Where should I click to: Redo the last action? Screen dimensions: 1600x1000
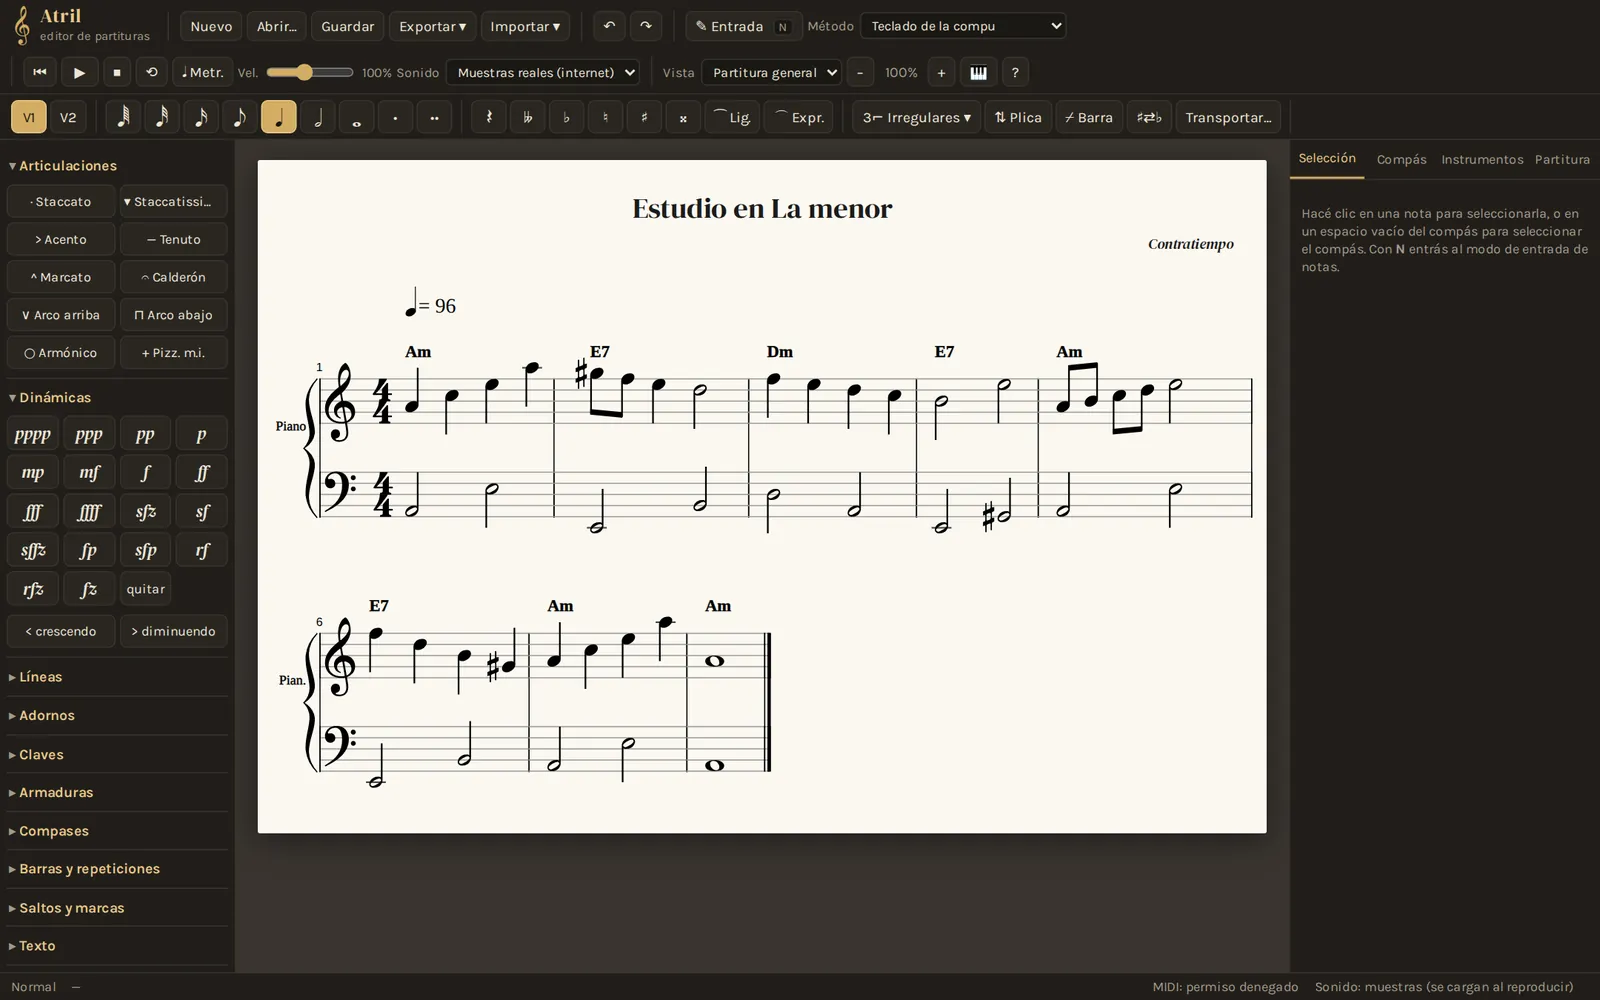[x=646, y=26]
